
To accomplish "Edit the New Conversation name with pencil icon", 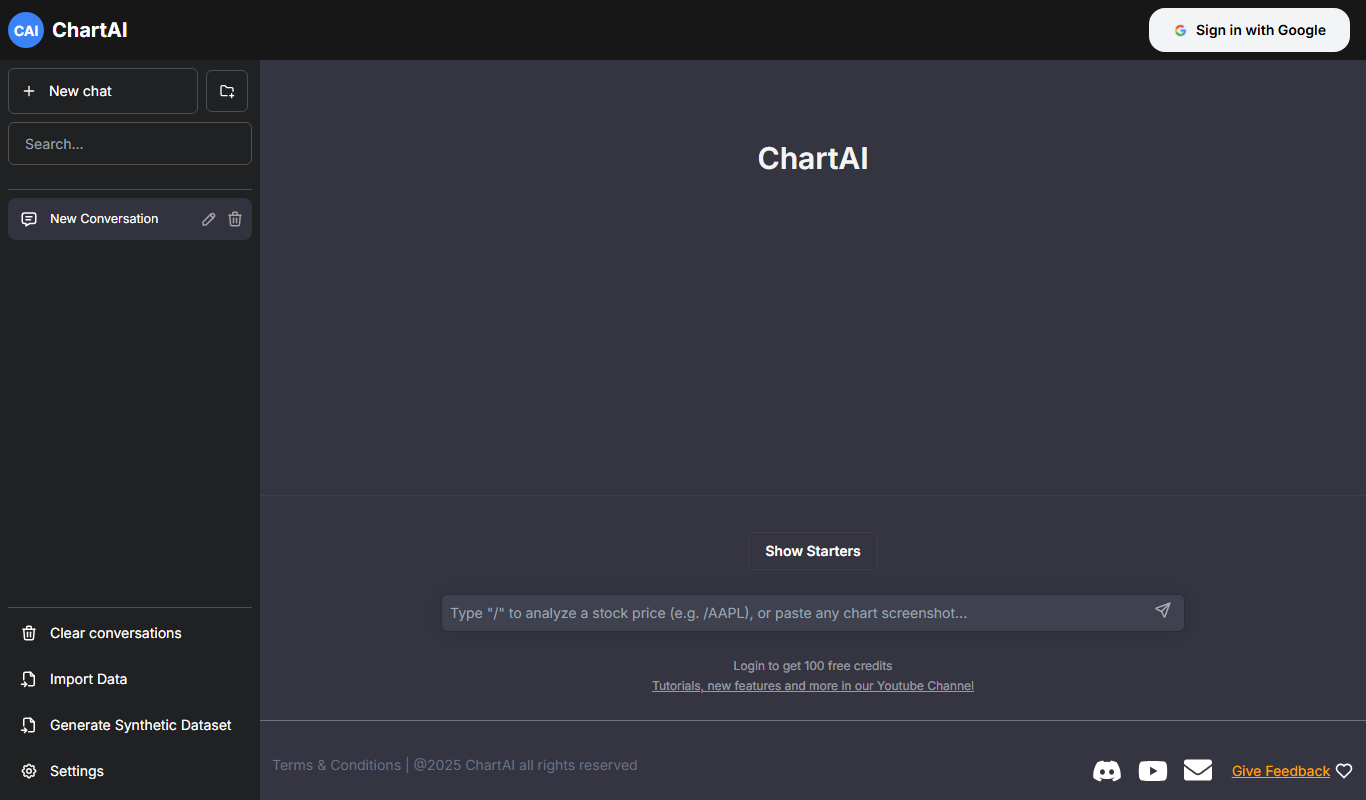I will (208, 219).
